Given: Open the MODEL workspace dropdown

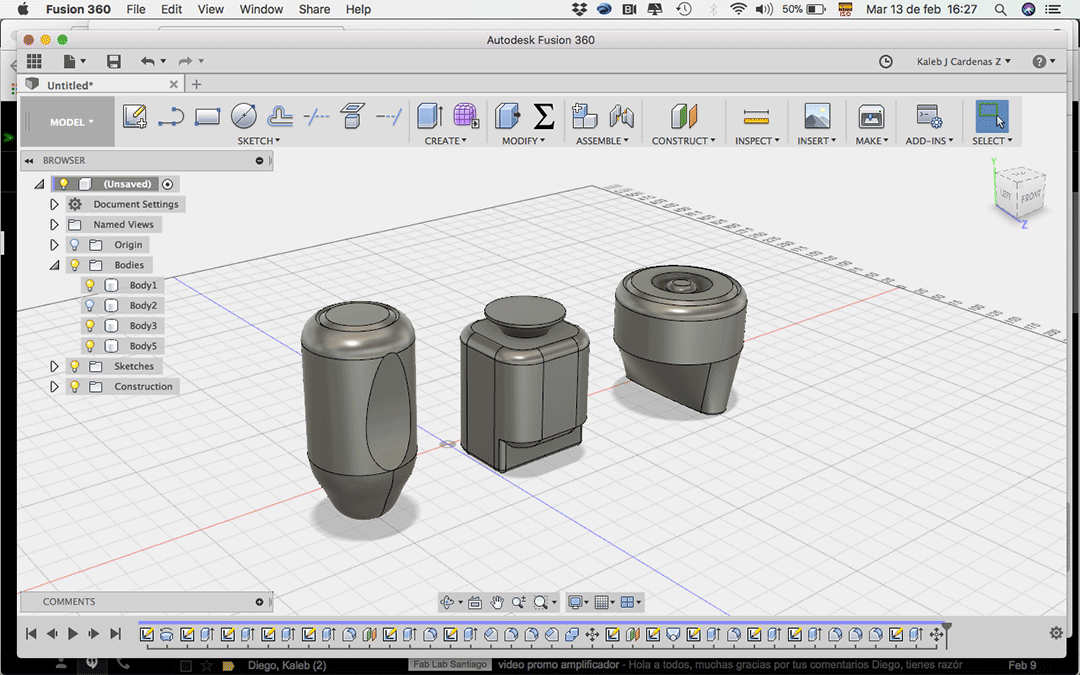Looking at the screenshot, I should coord(72,122).
